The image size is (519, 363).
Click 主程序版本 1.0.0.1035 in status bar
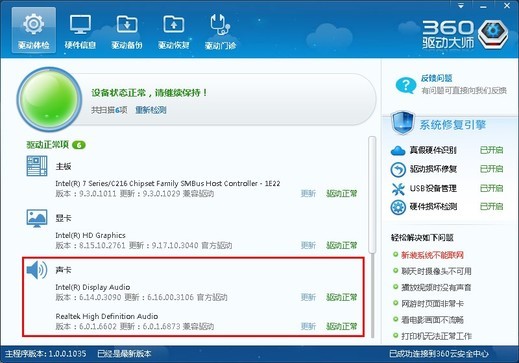click(46, 354)
